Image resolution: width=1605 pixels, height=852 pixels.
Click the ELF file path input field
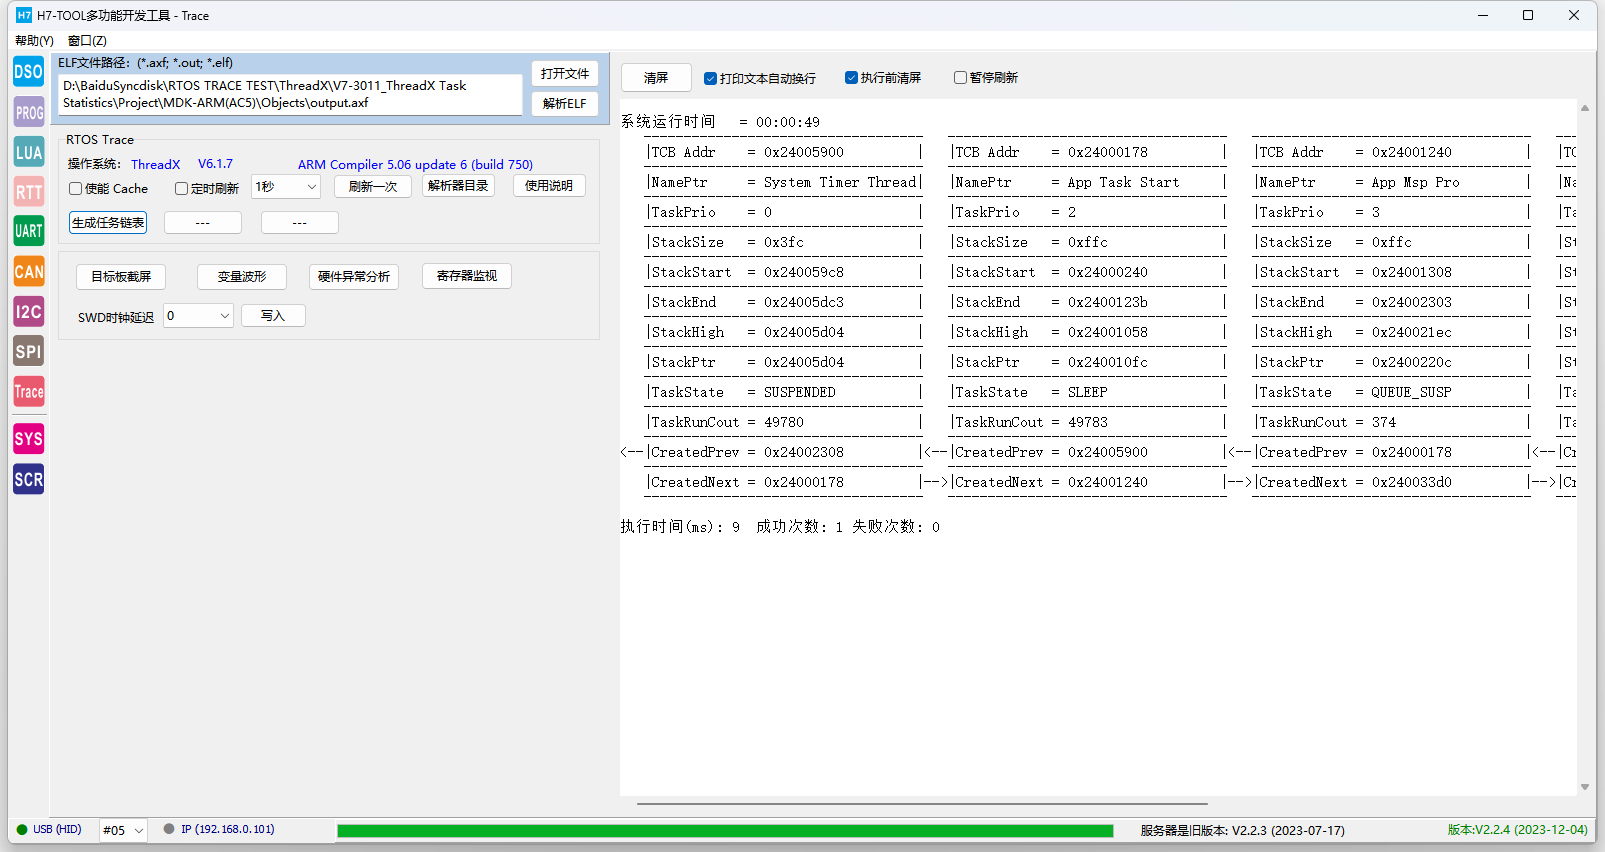tap(290, 94)
